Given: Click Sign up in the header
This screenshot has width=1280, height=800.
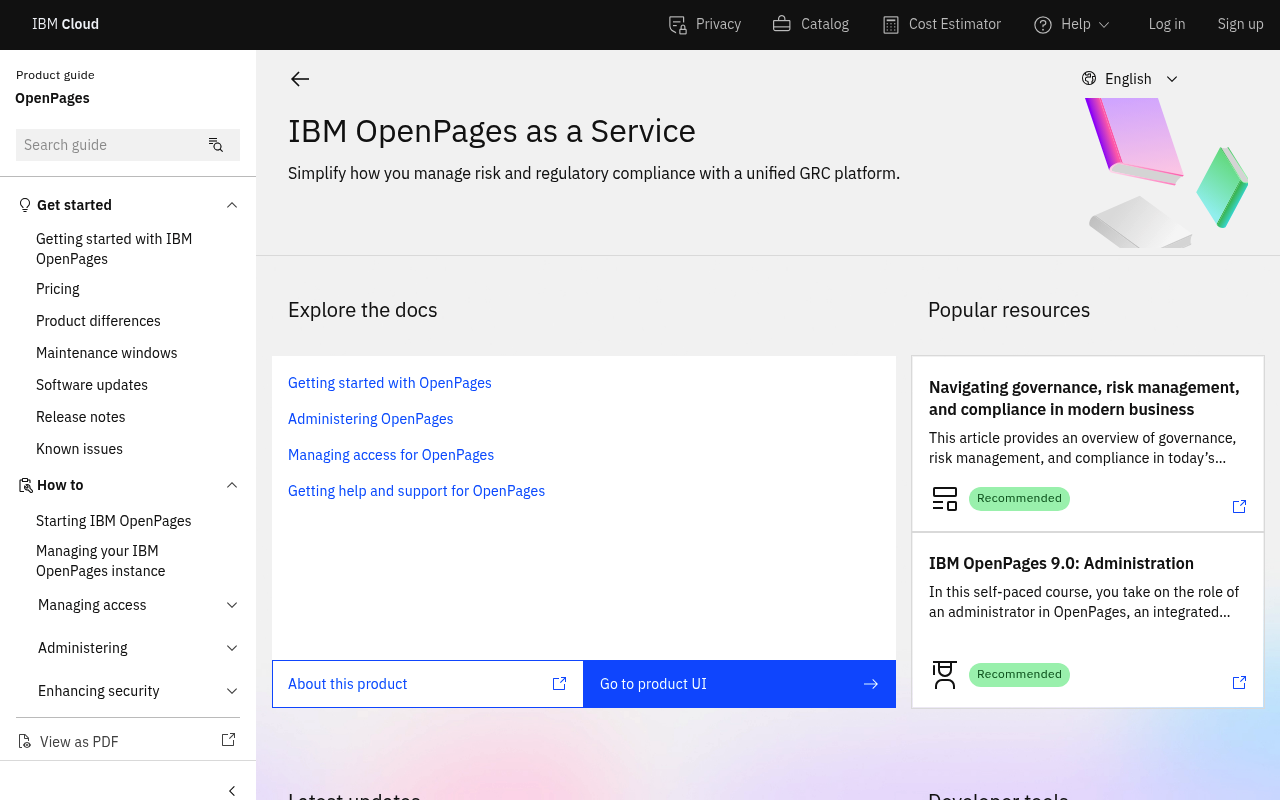Looking at the screenshot, I should [1240, 25].
